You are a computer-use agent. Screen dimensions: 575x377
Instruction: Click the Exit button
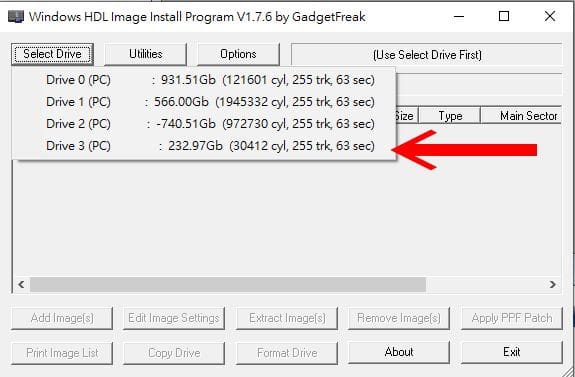pos(512,352)
